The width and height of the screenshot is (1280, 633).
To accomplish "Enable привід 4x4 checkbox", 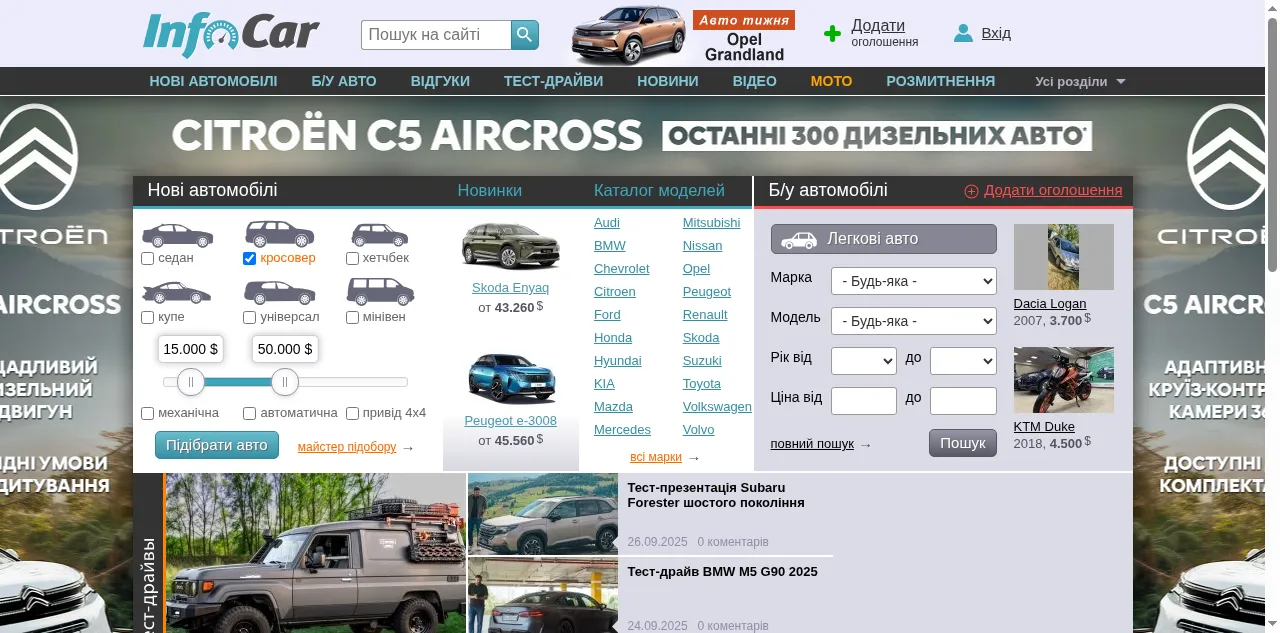I will 352,413.
